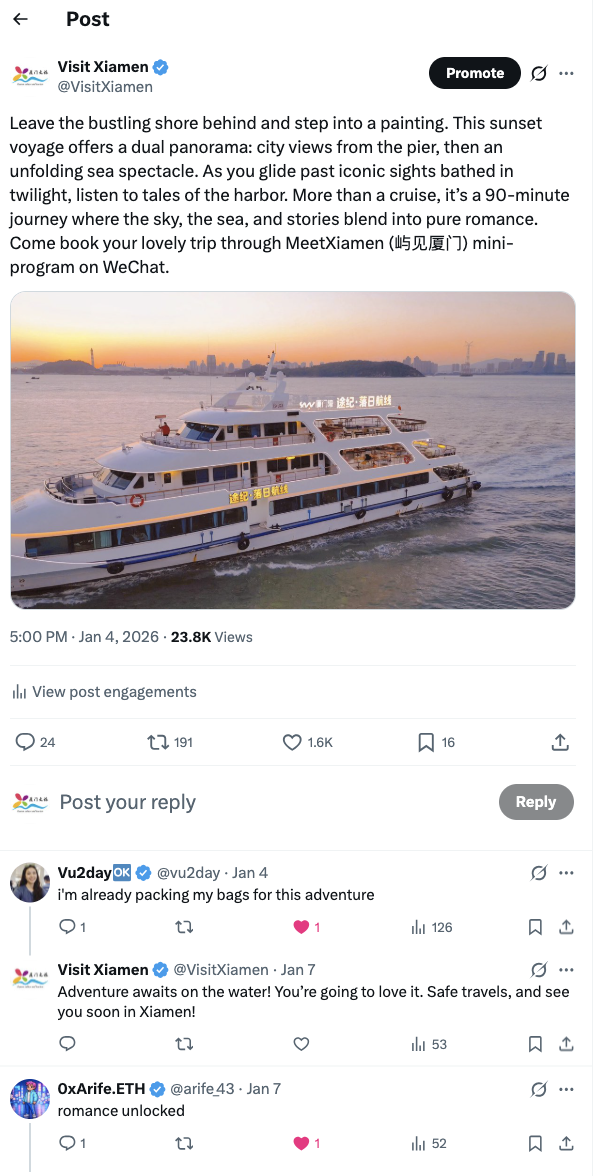Unlike Vu2day's reply with pink heart
Image resolution: width=600 pixels, height=1176 pixels.
[301, 927]
